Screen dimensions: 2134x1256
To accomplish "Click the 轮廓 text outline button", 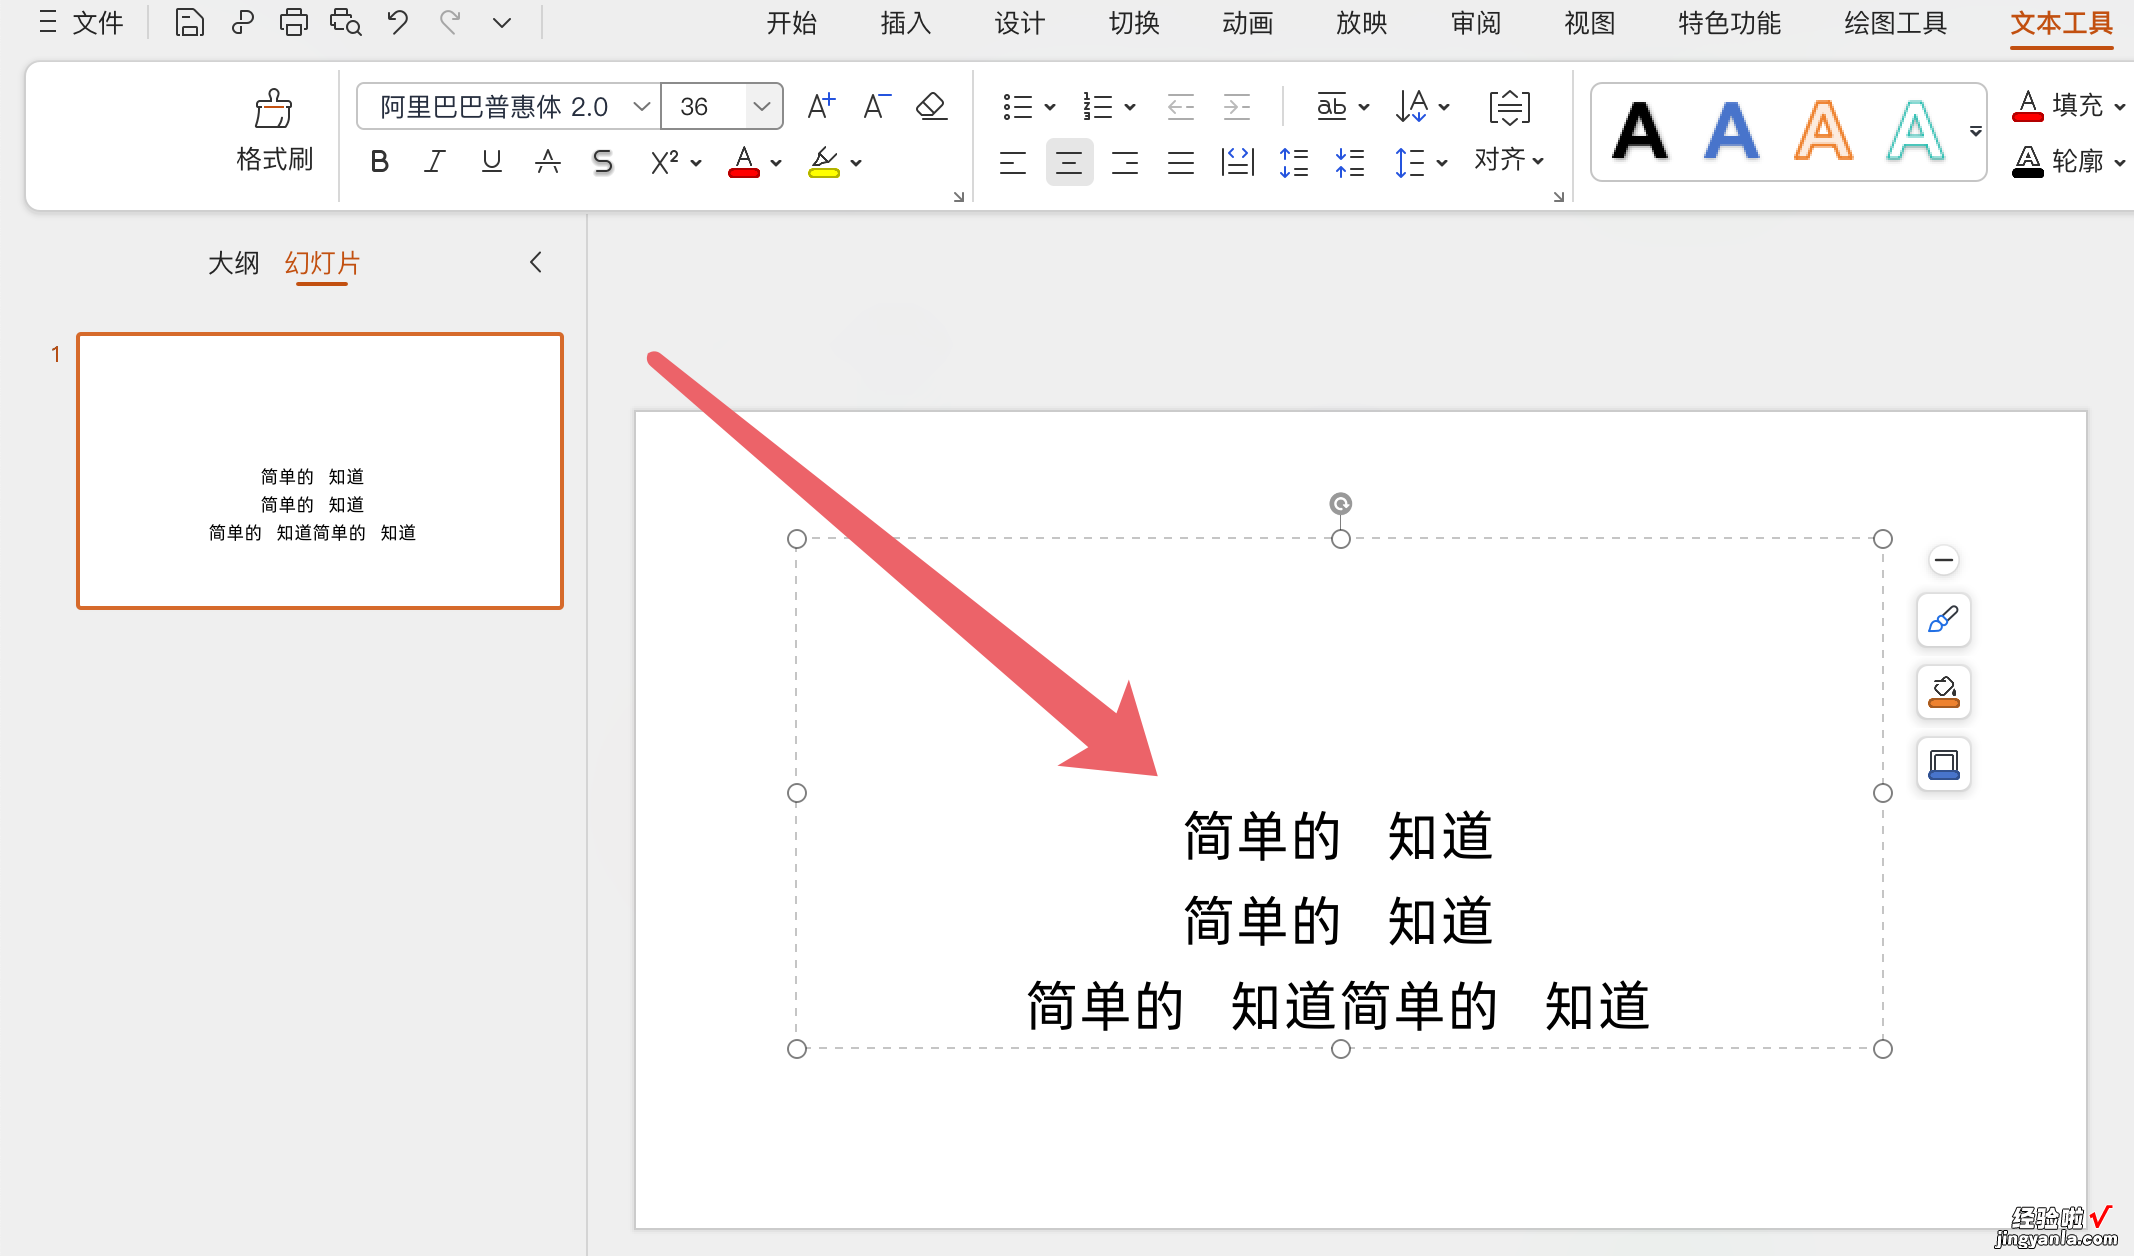I will point(2068,161).
